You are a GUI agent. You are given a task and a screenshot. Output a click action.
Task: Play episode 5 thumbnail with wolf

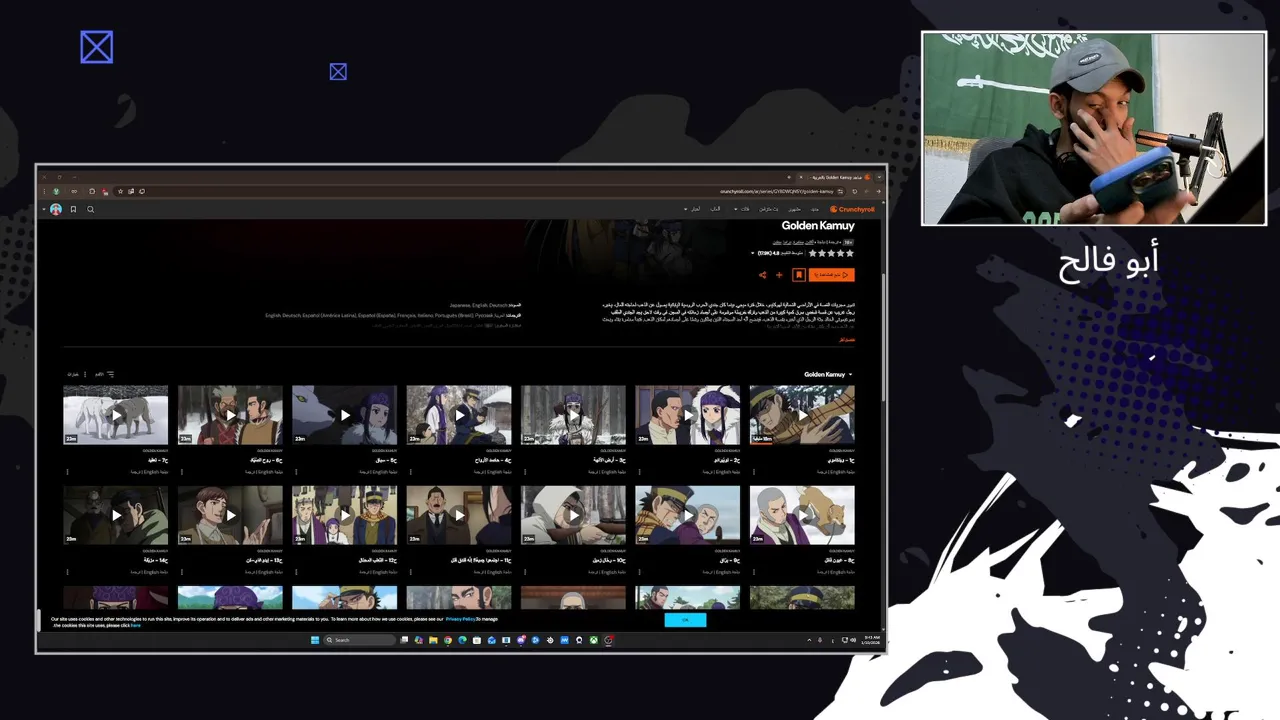(344, 415)
